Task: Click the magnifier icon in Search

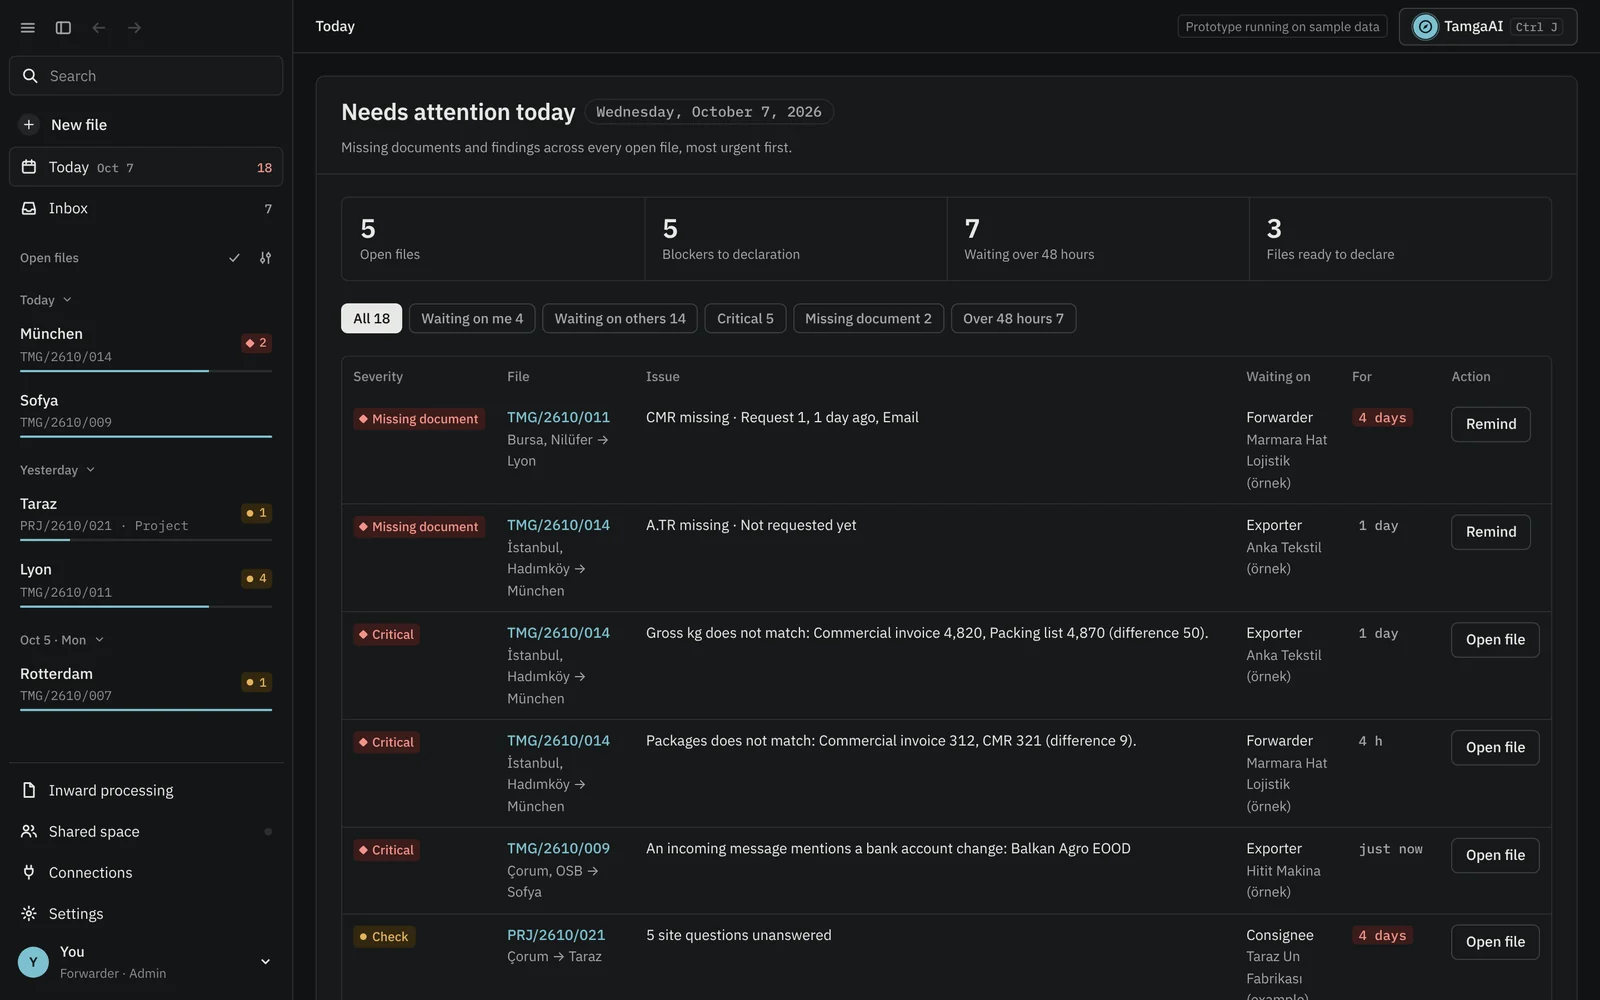Action: [x=30, y=76]
